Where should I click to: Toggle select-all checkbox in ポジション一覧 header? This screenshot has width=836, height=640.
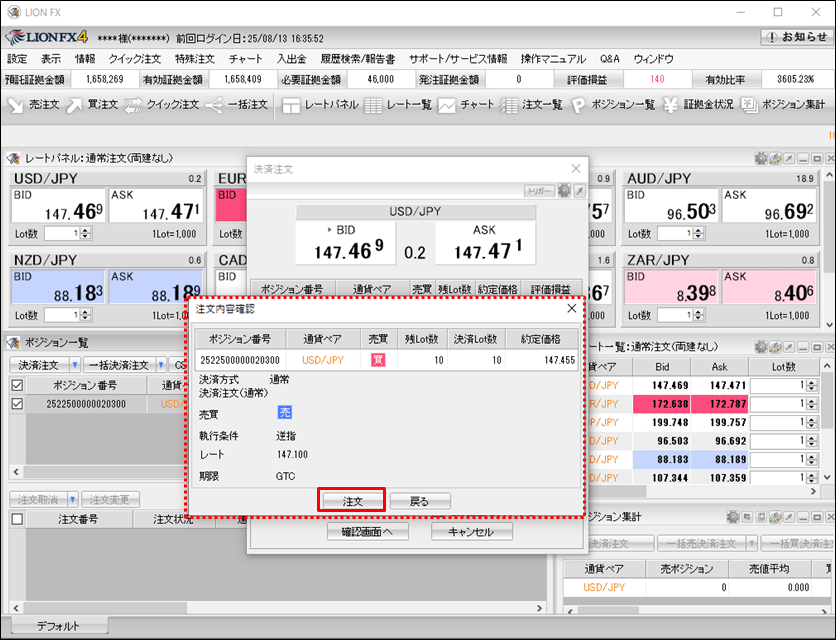pos(16,385)
